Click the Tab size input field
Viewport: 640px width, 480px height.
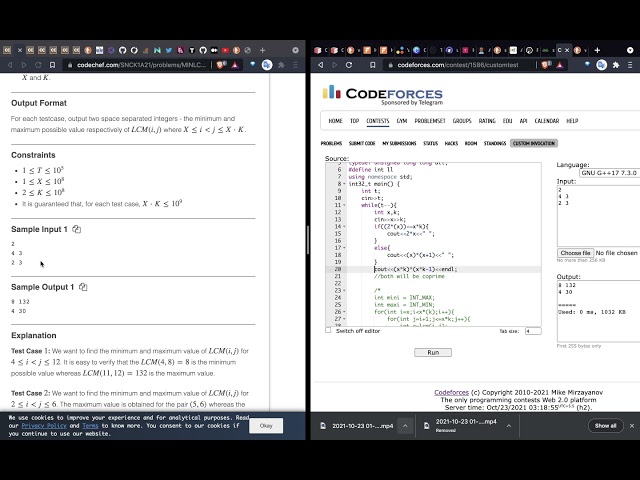pos(533,331)
